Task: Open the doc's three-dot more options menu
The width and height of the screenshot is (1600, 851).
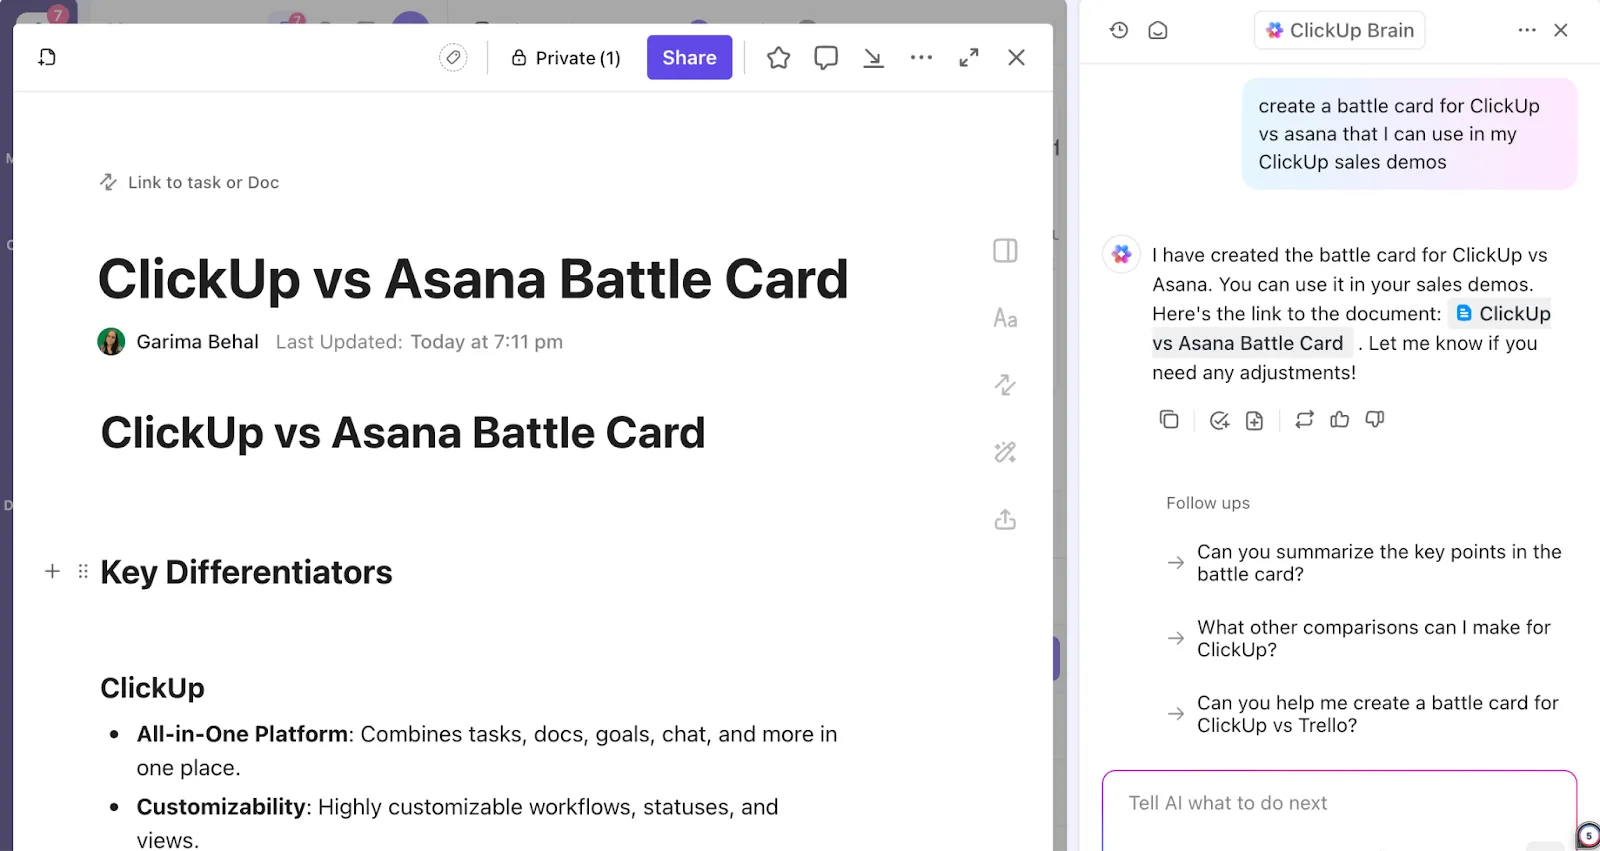Action: [921, 58]
